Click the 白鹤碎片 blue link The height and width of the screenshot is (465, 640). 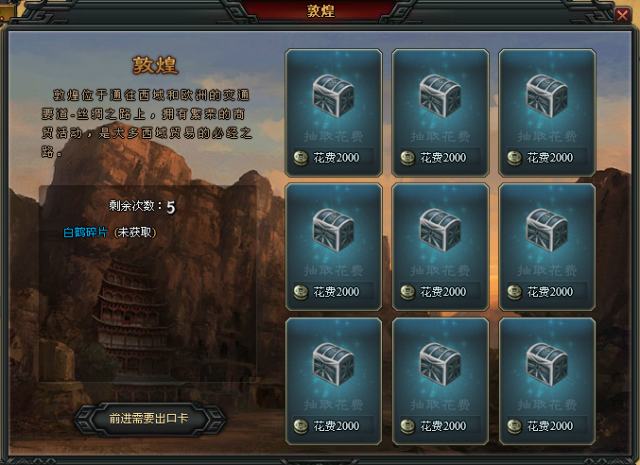(85, 232)
